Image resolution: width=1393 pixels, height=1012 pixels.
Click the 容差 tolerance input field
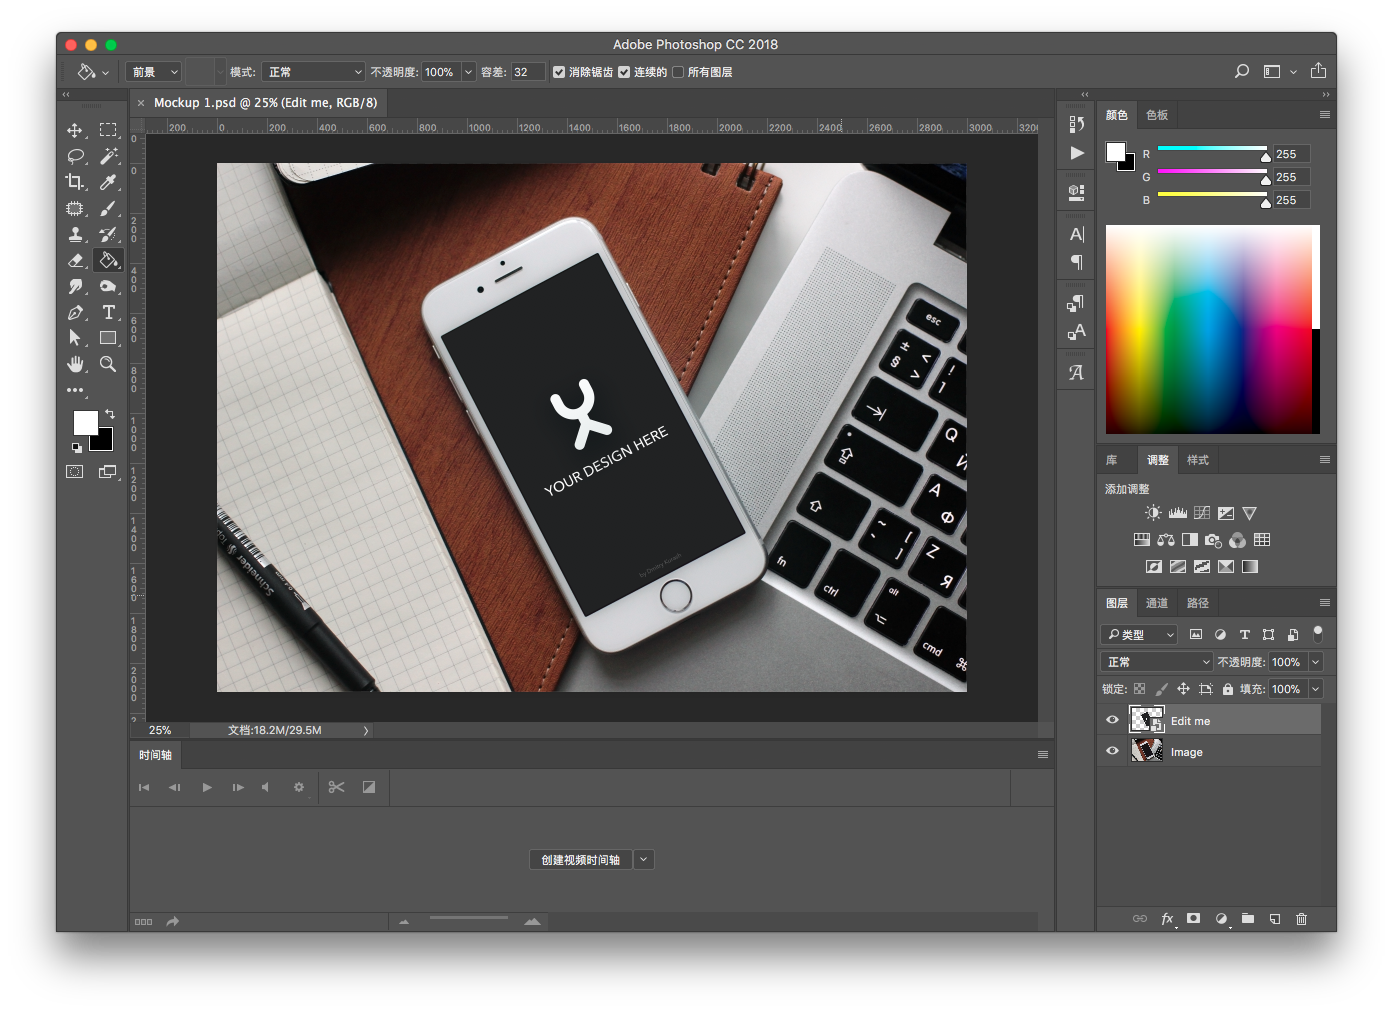[x=527, y=72]
